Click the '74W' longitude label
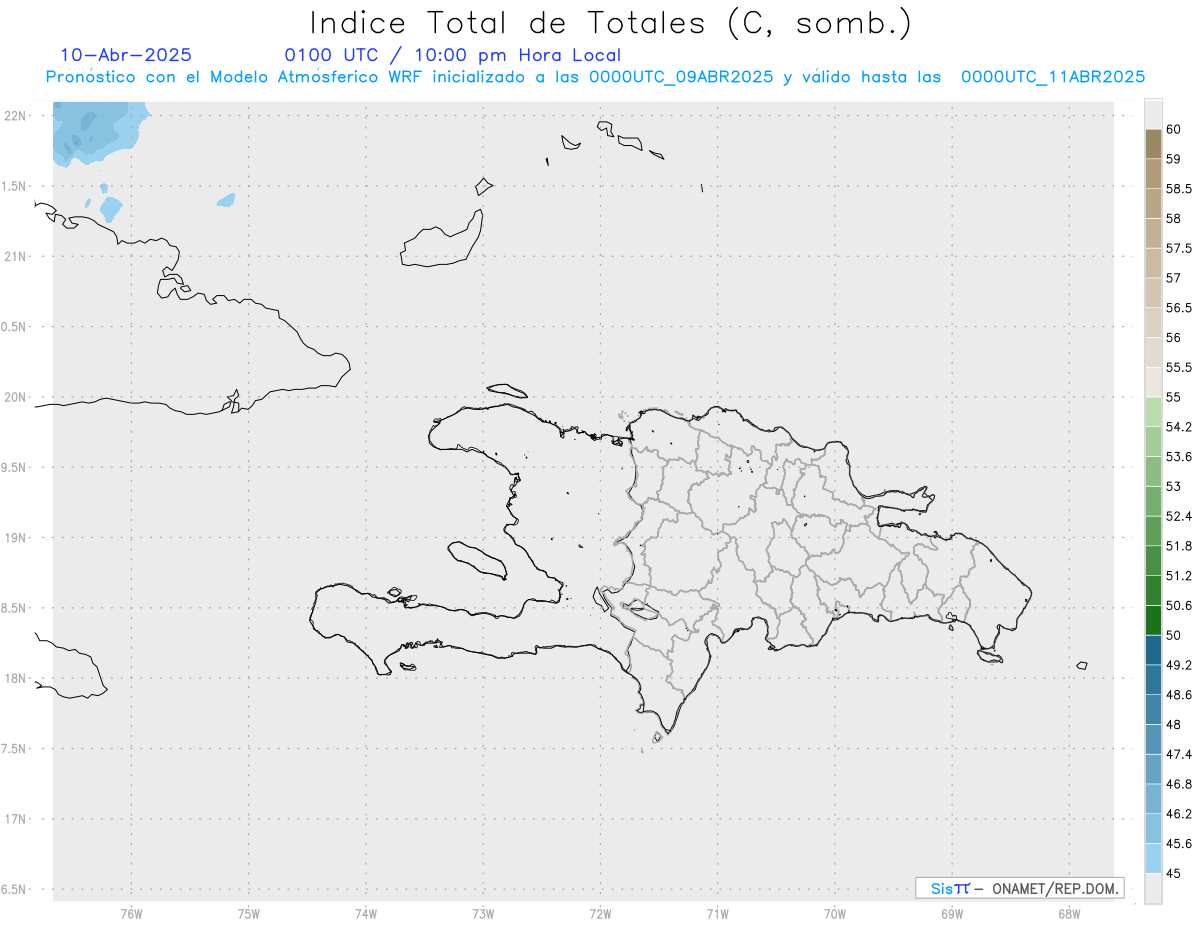Viewport: 1200px width, 927px height. click(365, 913)
